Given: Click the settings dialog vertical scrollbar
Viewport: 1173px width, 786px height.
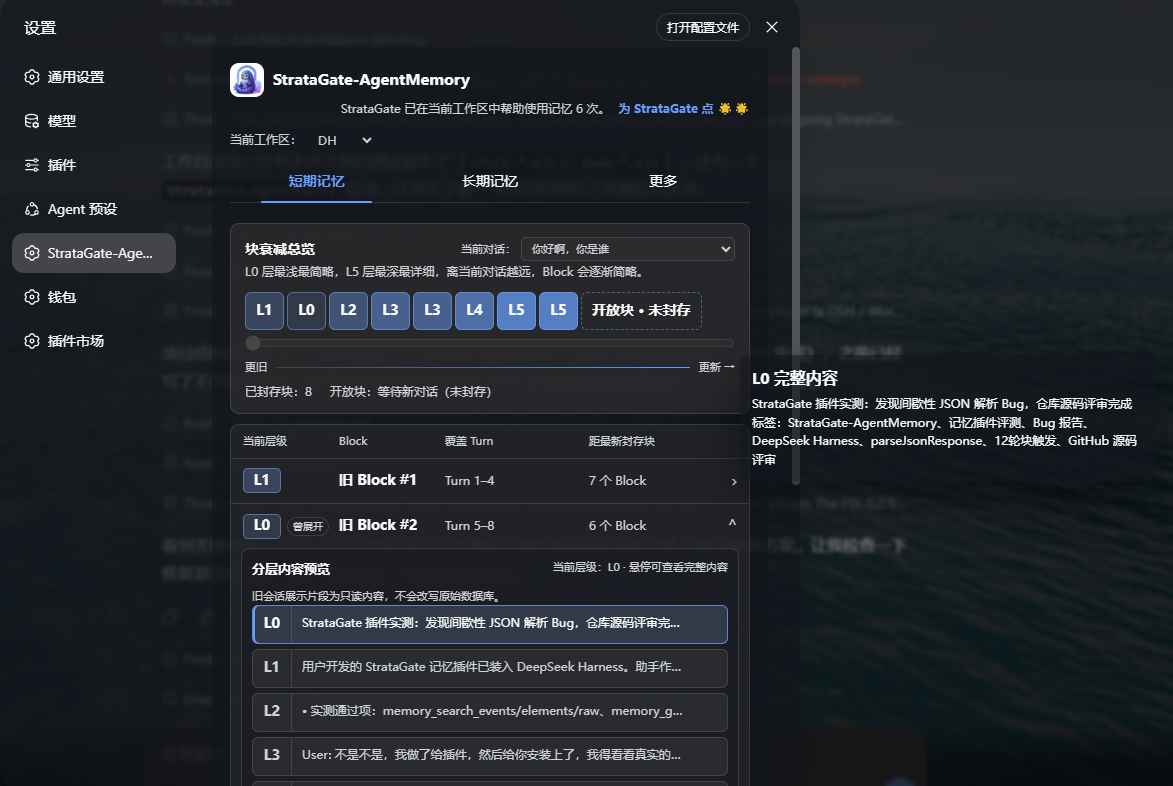Looking at the screenshot, I should pos(796,265).
